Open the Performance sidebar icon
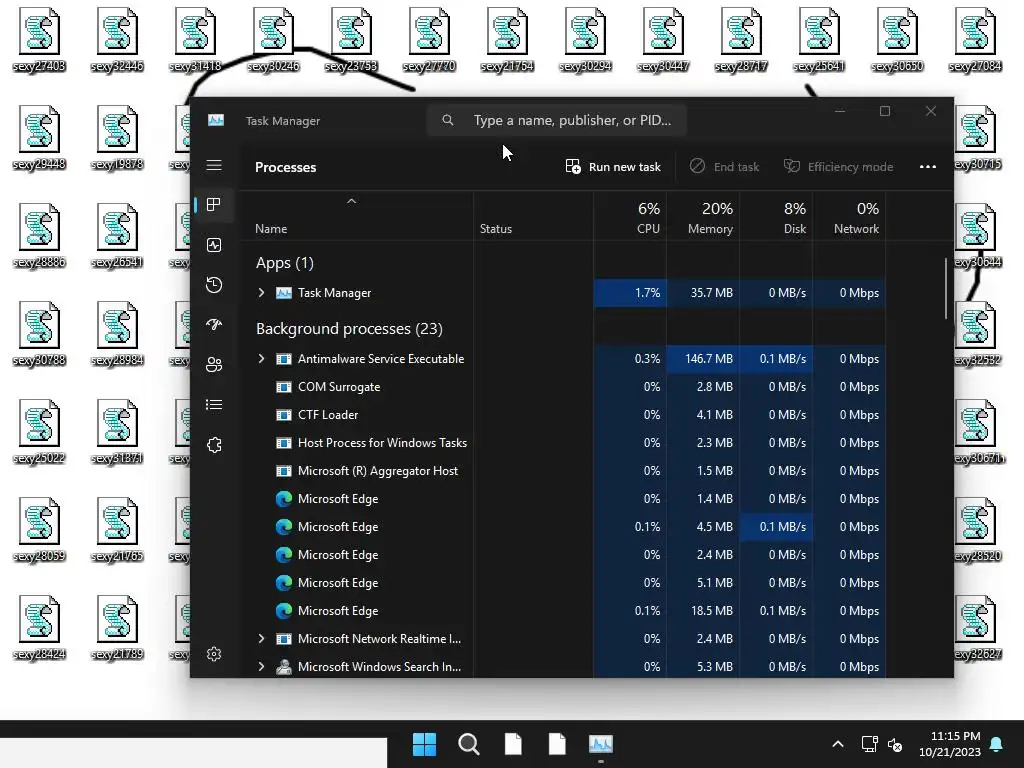This screenshot has width=1024, height=768. (214, 245)
